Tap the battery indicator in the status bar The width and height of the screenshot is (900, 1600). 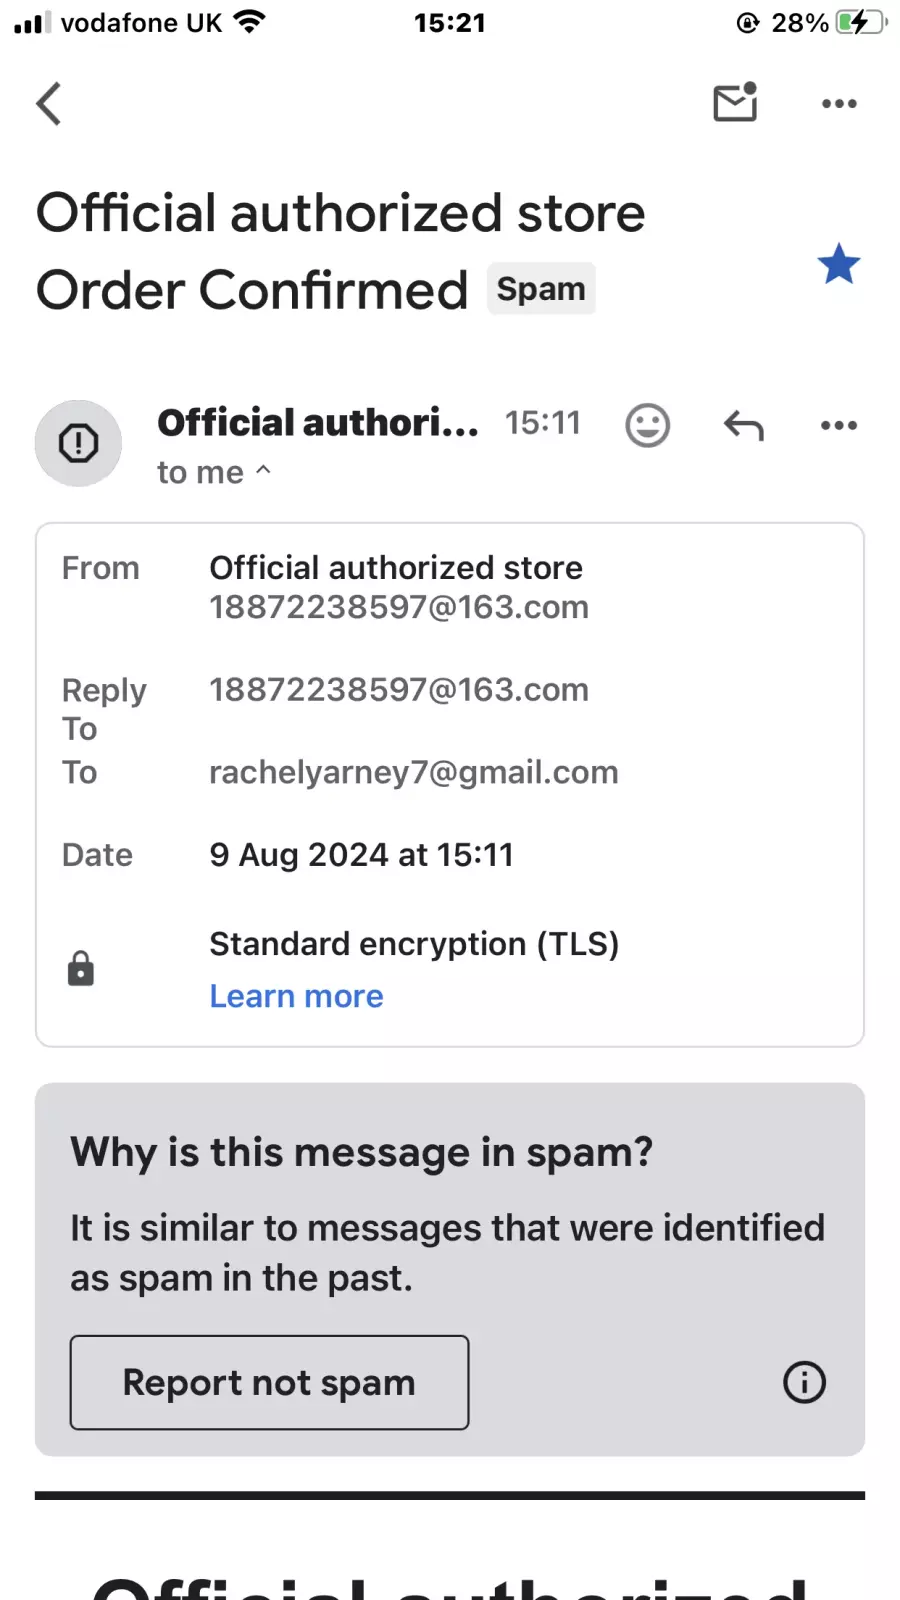click(862, 22)
